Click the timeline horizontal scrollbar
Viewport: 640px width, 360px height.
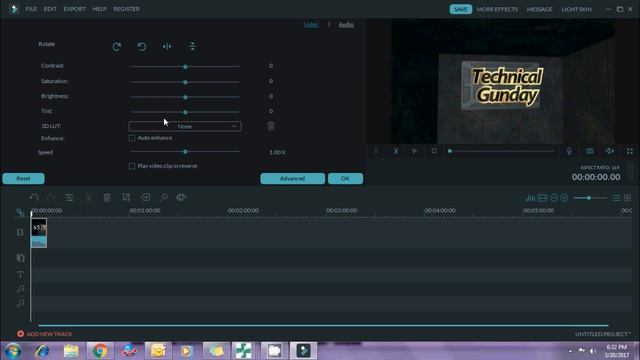point(323,325)
